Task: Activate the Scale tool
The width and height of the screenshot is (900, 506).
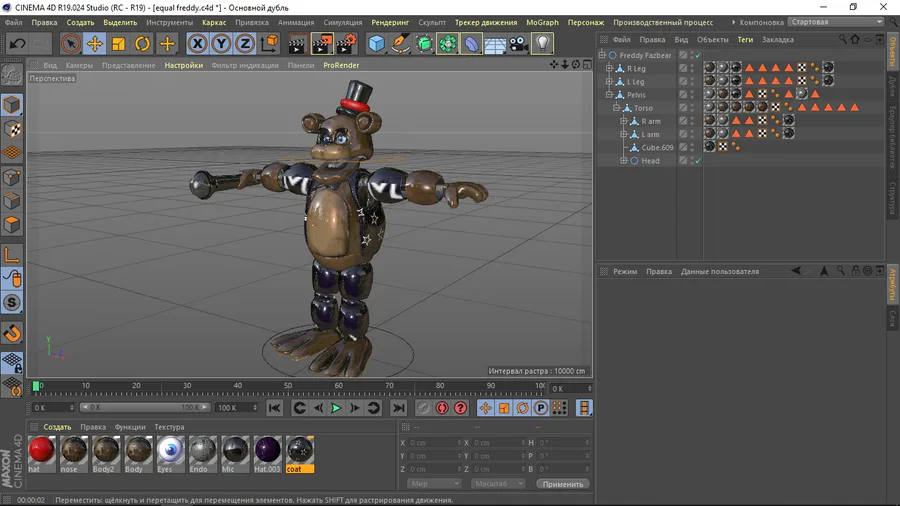Action: point(118,44)
